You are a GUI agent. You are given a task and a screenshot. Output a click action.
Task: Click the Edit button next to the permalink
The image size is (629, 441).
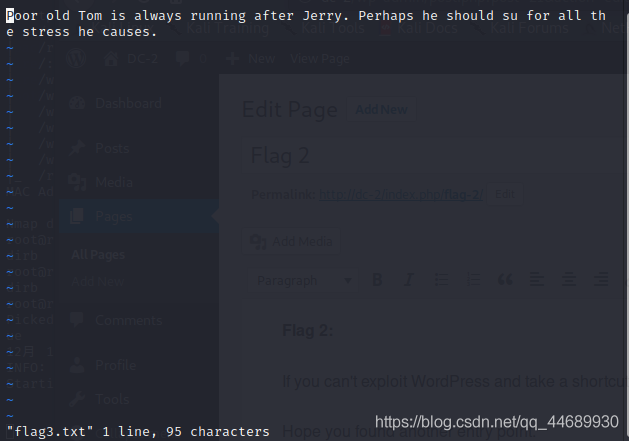coord(505,195)
